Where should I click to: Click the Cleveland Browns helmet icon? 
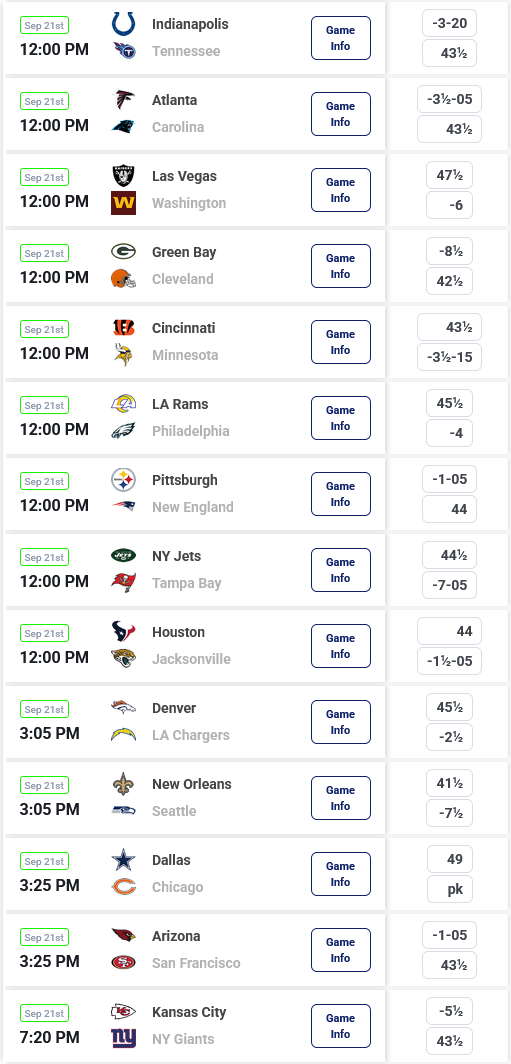pyautogui.click(x=124, y=279)
